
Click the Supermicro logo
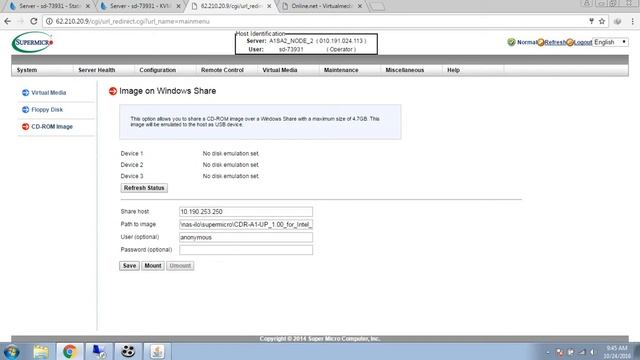click(33, 42)
